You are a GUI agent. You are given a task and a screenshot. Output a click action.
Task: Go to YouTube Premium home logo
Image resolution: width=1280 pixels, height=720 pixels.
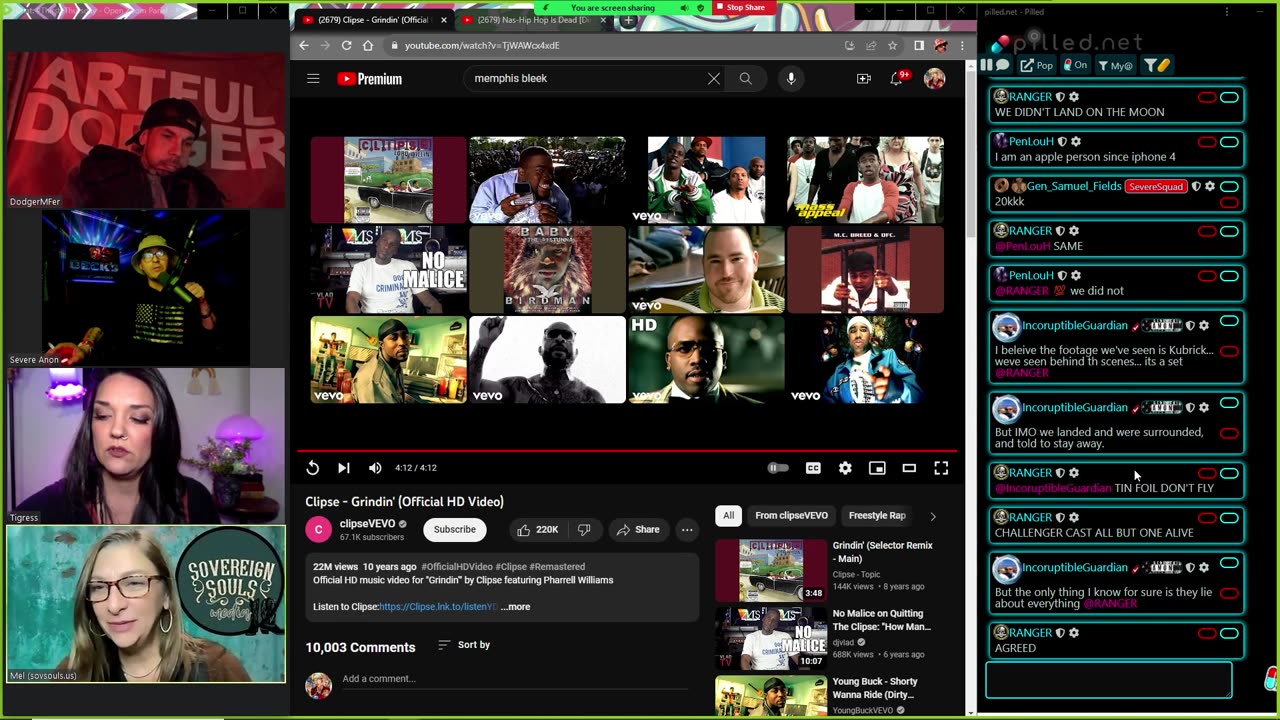coord(370,79)
